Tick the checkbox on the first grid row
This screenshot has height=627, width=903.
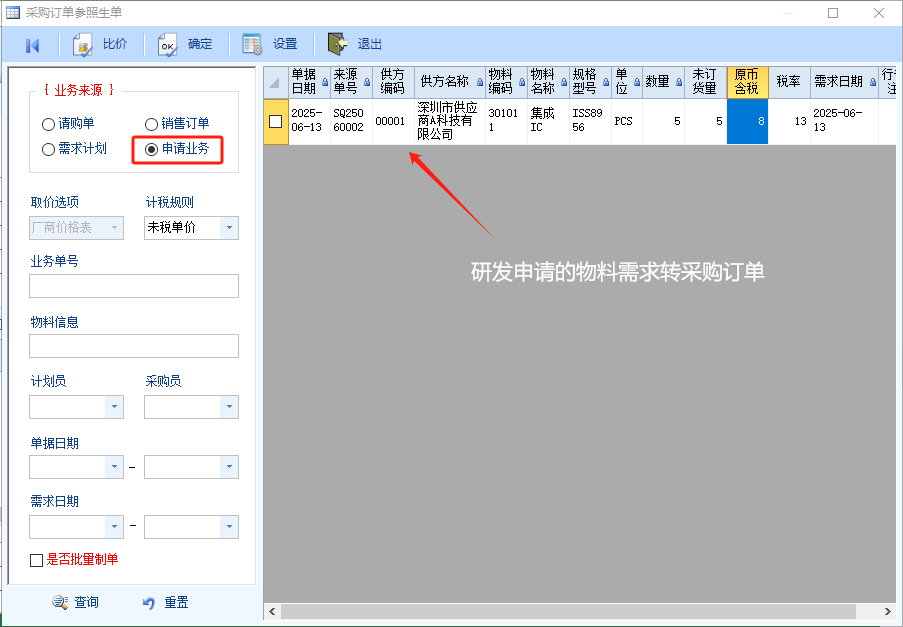click(x=275, y=121)
